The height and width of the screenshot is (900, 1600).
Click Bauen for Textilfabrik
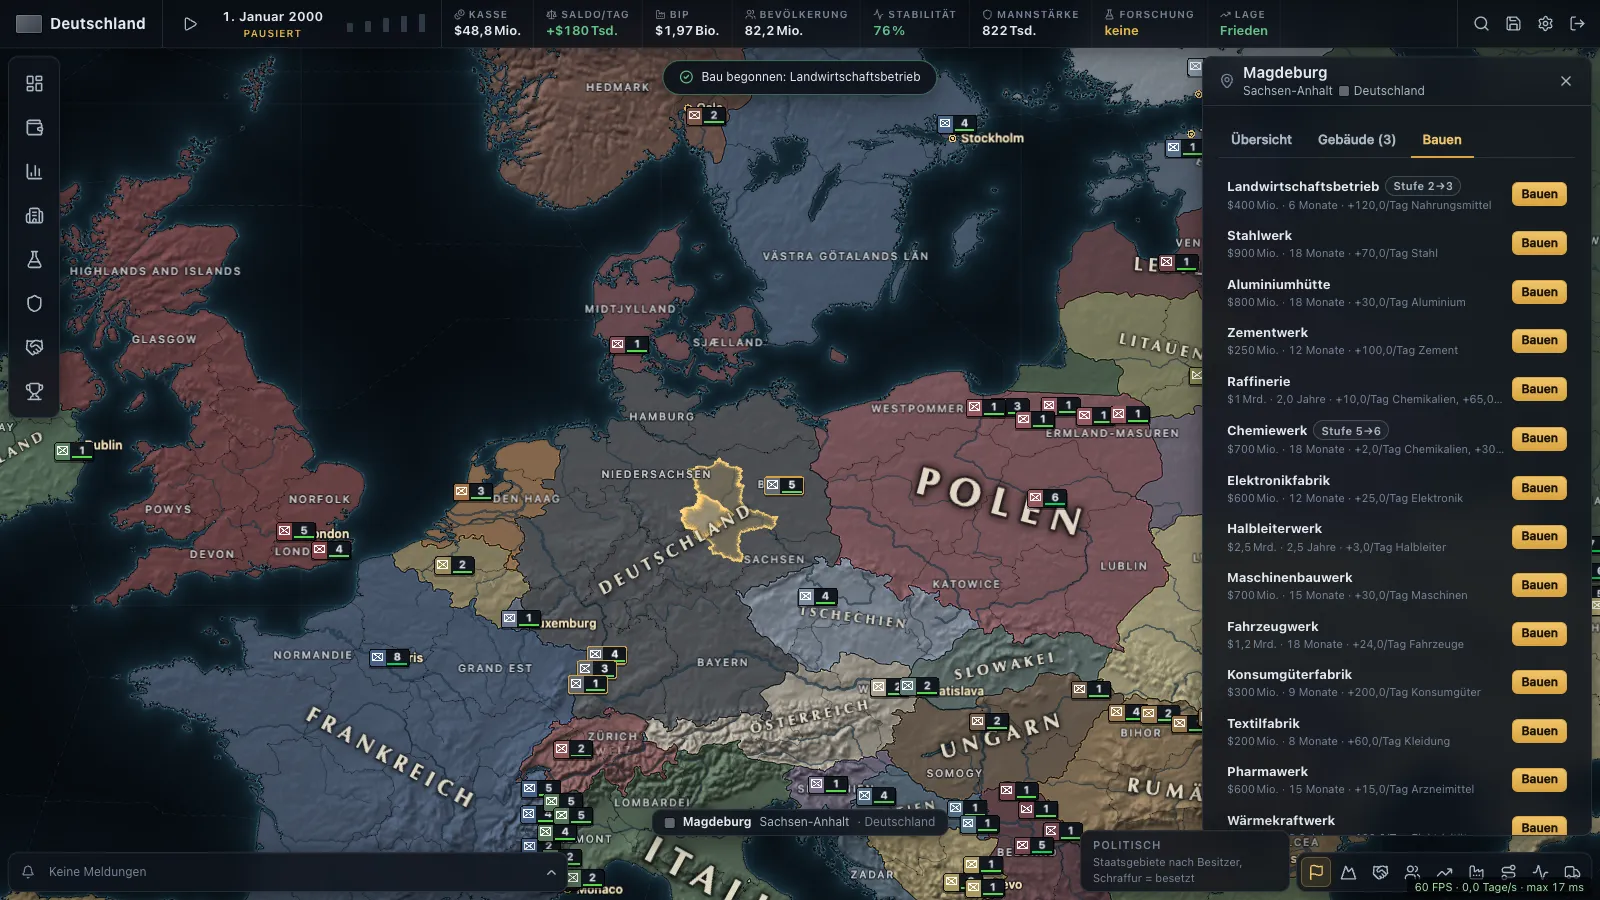[1539, 731]
